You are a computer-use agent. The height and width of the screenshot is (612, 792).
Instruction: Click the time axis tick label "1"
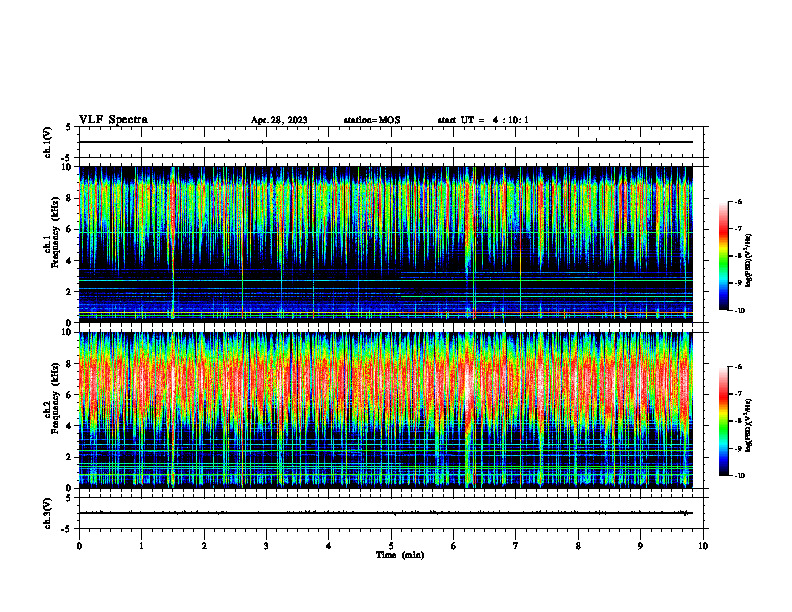pyautogui.click(x=142, y=546)
